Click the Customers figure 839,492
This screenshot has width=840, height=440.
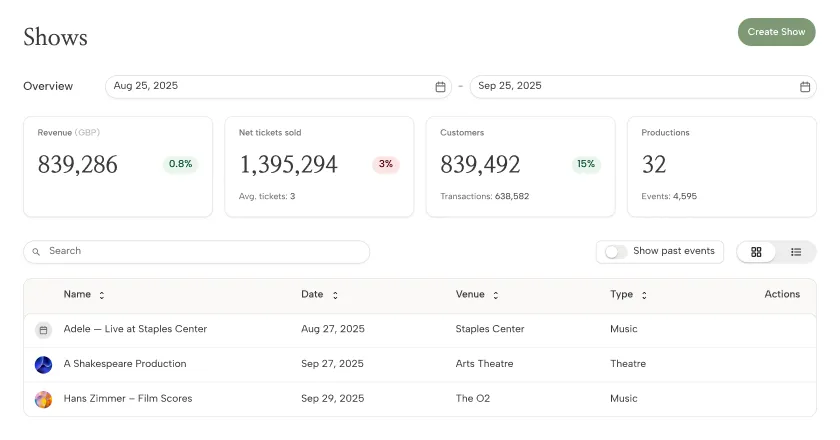480,164
